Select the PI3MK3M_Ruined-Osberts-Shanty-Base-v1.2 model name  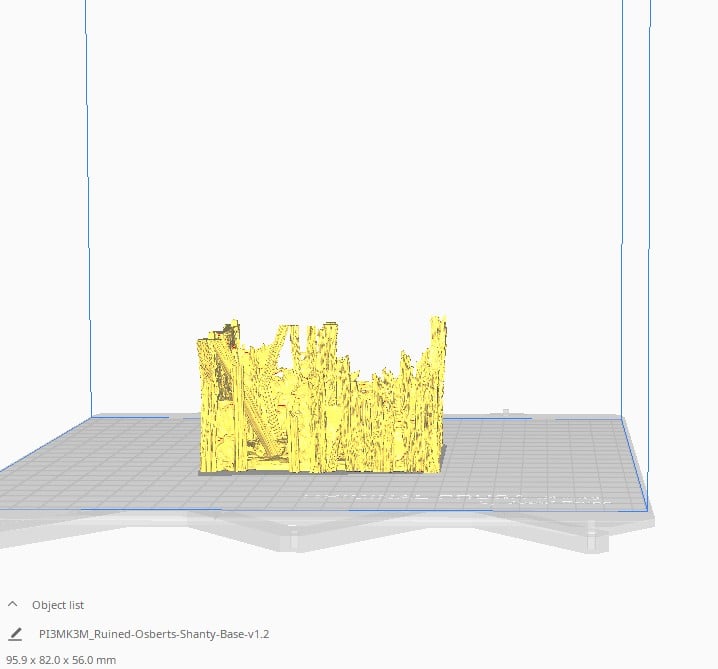(153, 634)
